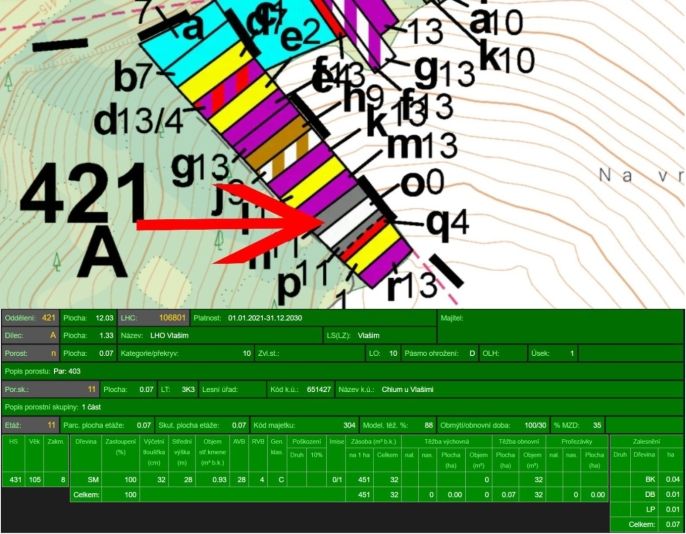
Task: Select the big letter A below 421
Action: tap(102, 254)
